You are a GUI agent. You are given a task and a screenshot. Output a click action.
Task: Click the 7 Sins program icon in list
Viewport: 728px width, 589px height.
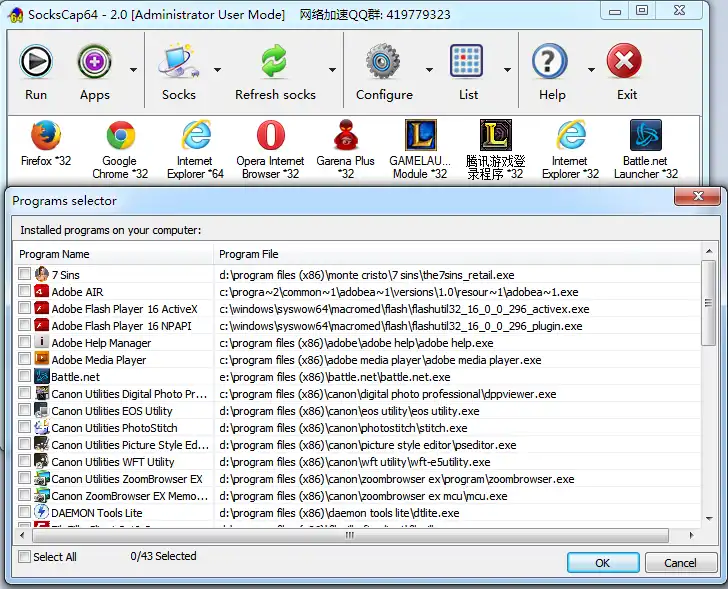click(42, 274)
